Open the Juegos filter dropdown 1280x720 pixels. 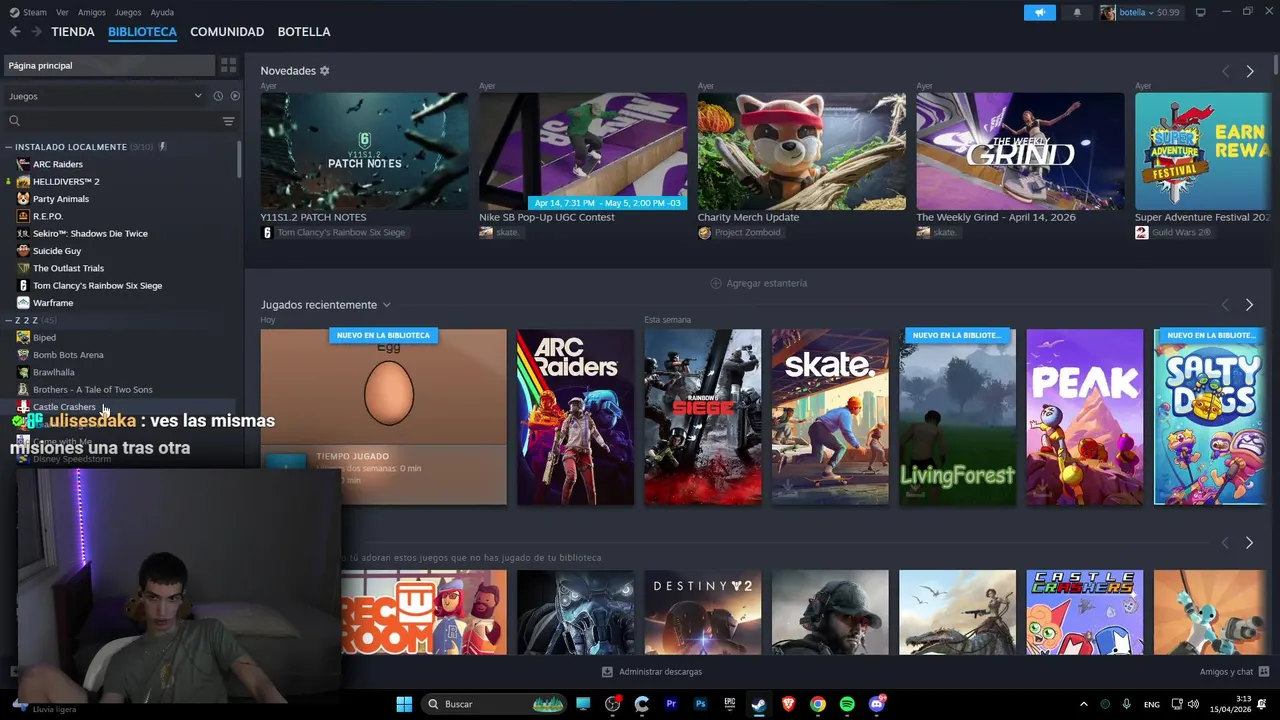[104, 96]
